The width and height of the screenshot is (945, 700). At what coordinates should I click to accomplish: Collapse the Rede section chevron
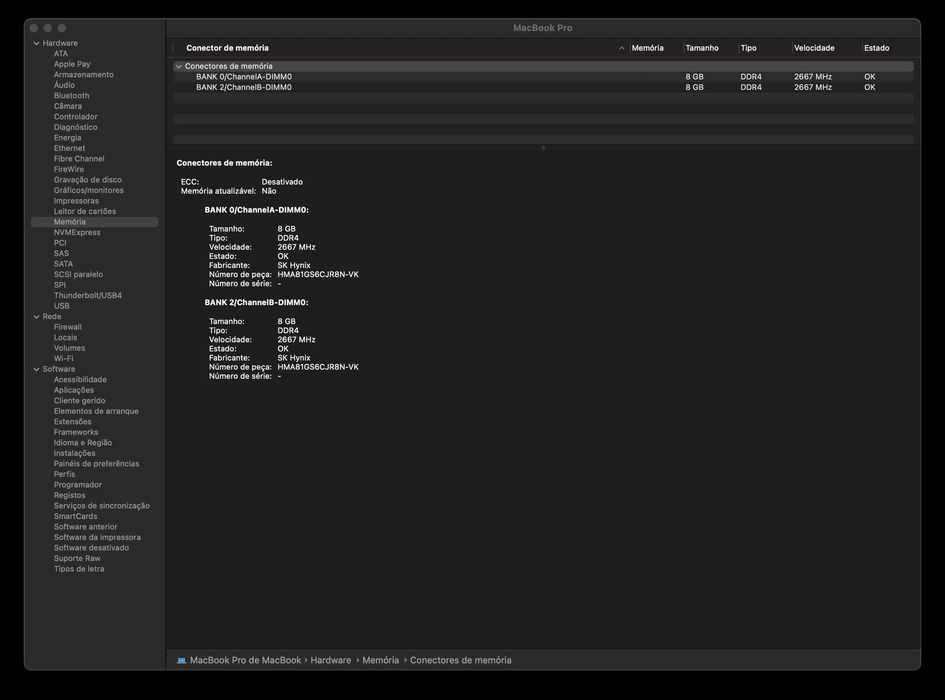tap(36, 317)
